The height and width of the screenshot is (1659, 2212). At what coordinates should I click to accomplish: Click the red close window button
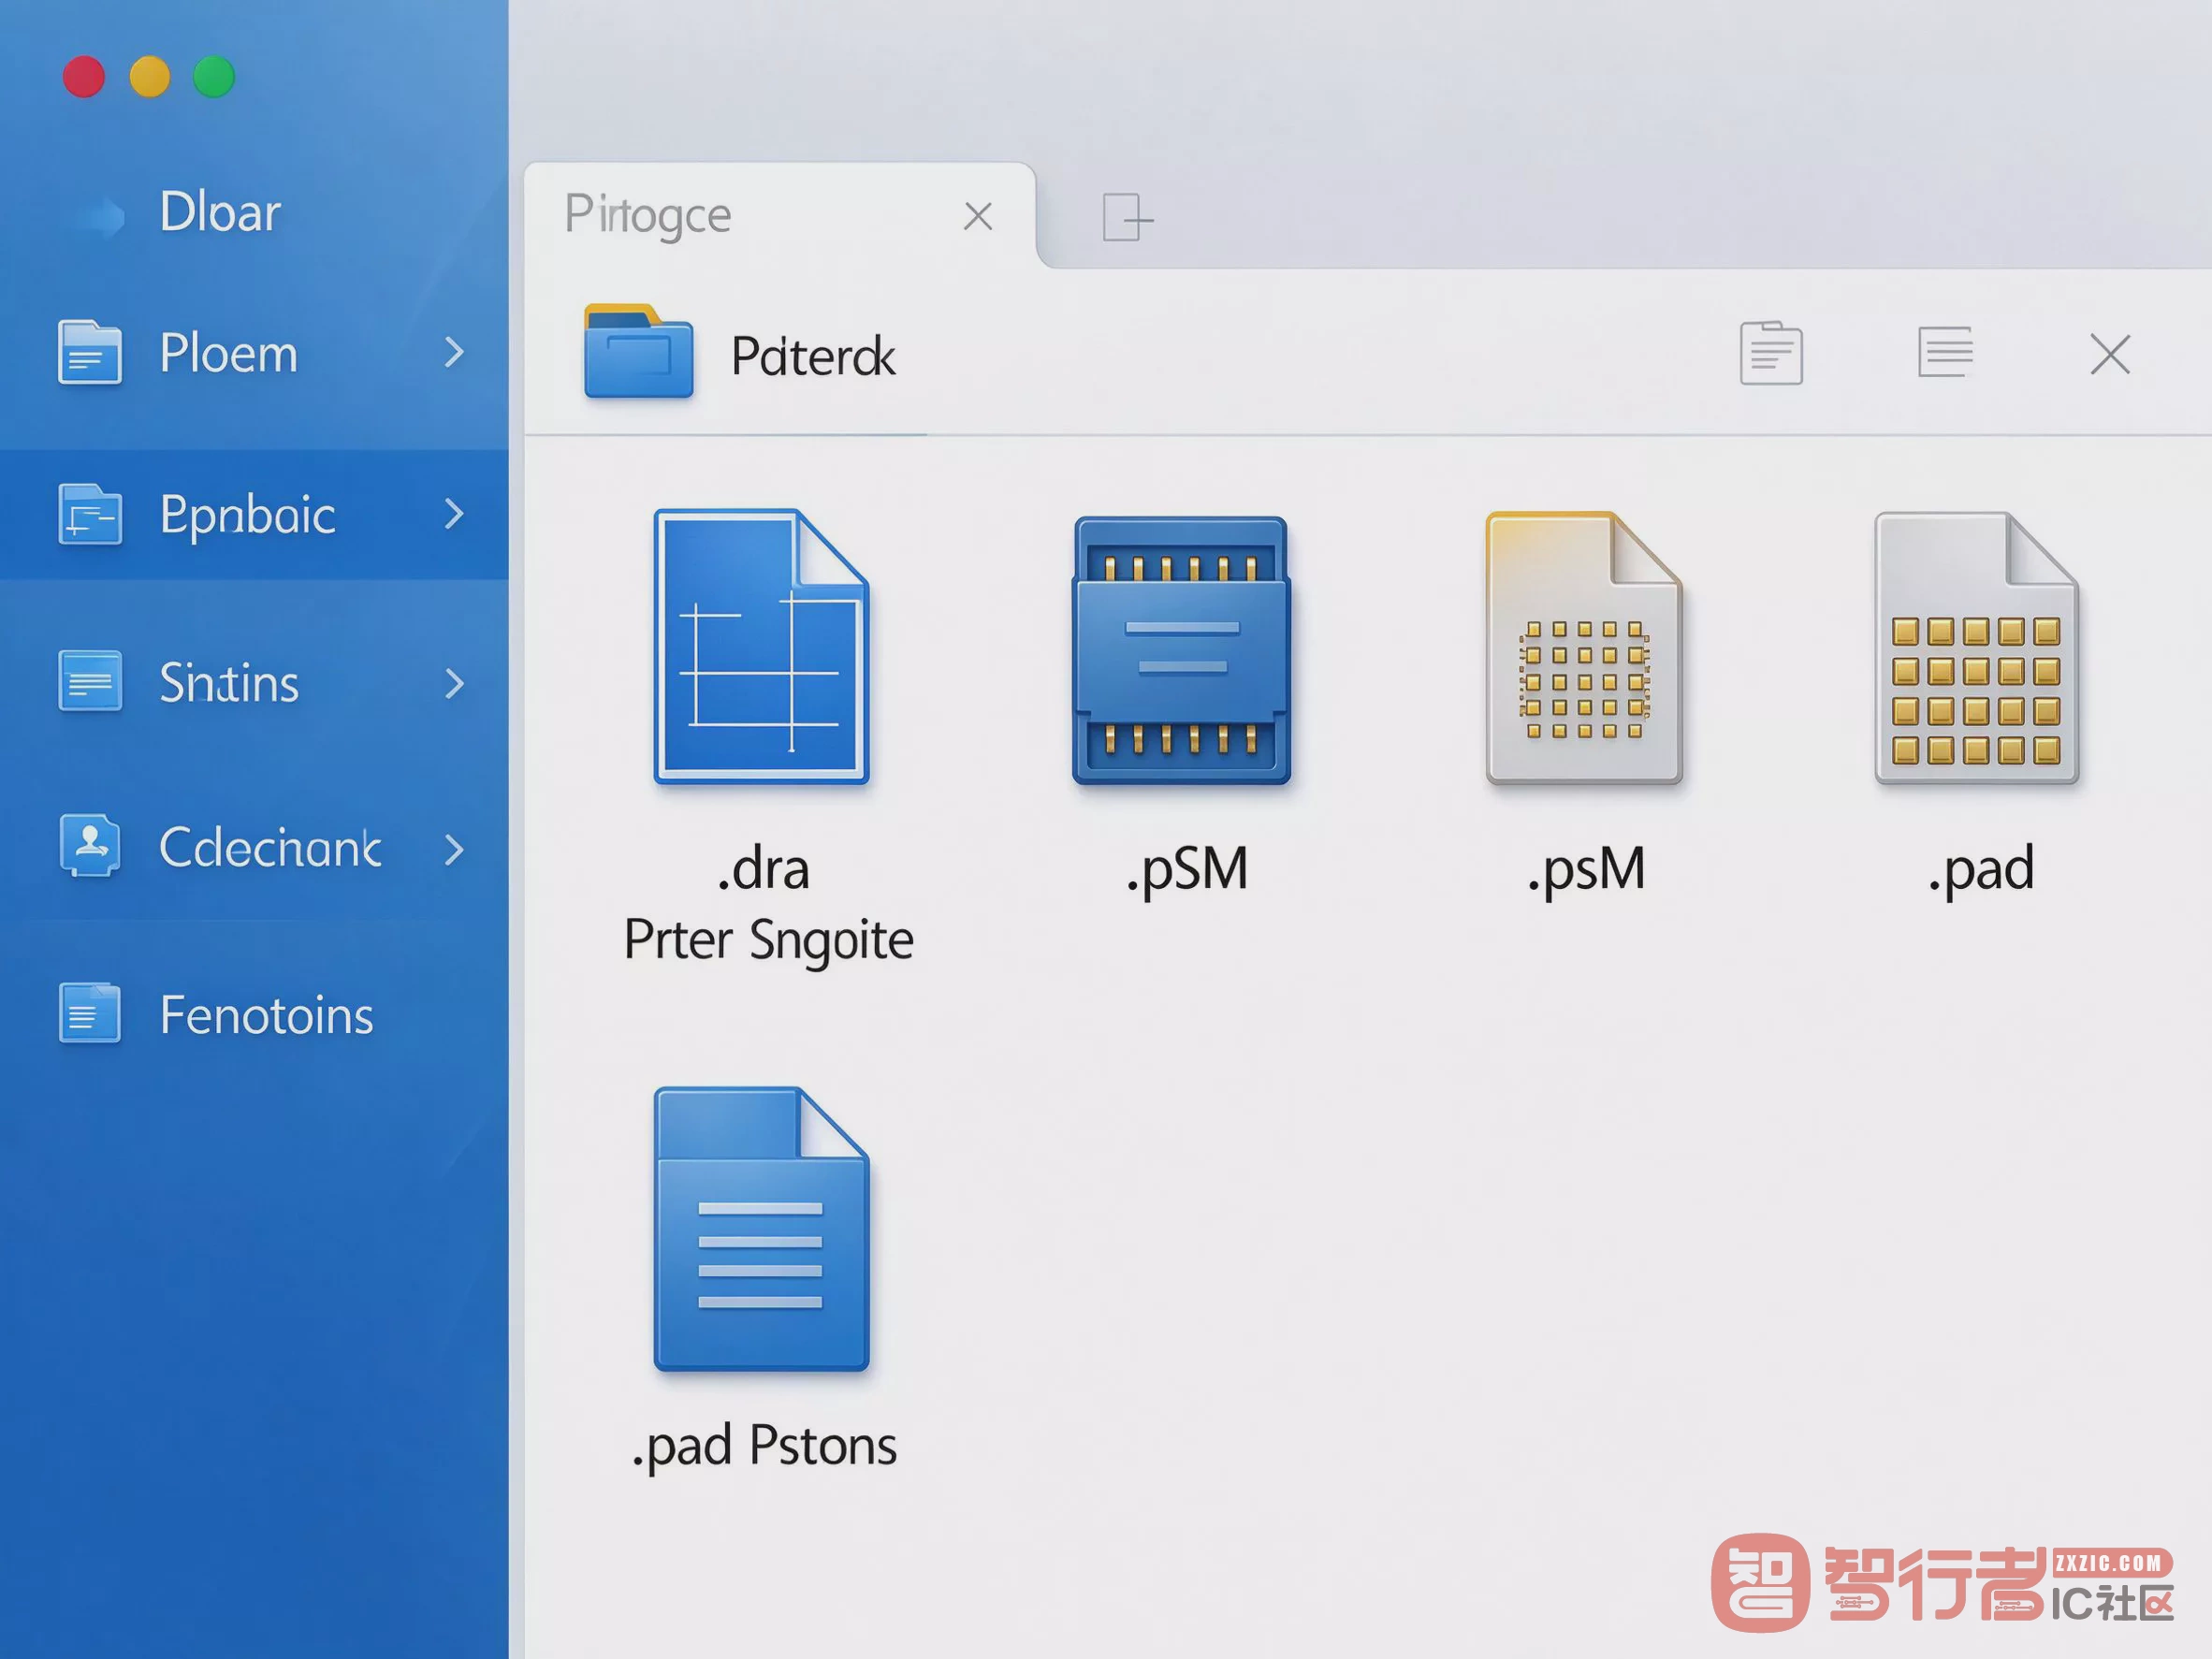point(84,77)
